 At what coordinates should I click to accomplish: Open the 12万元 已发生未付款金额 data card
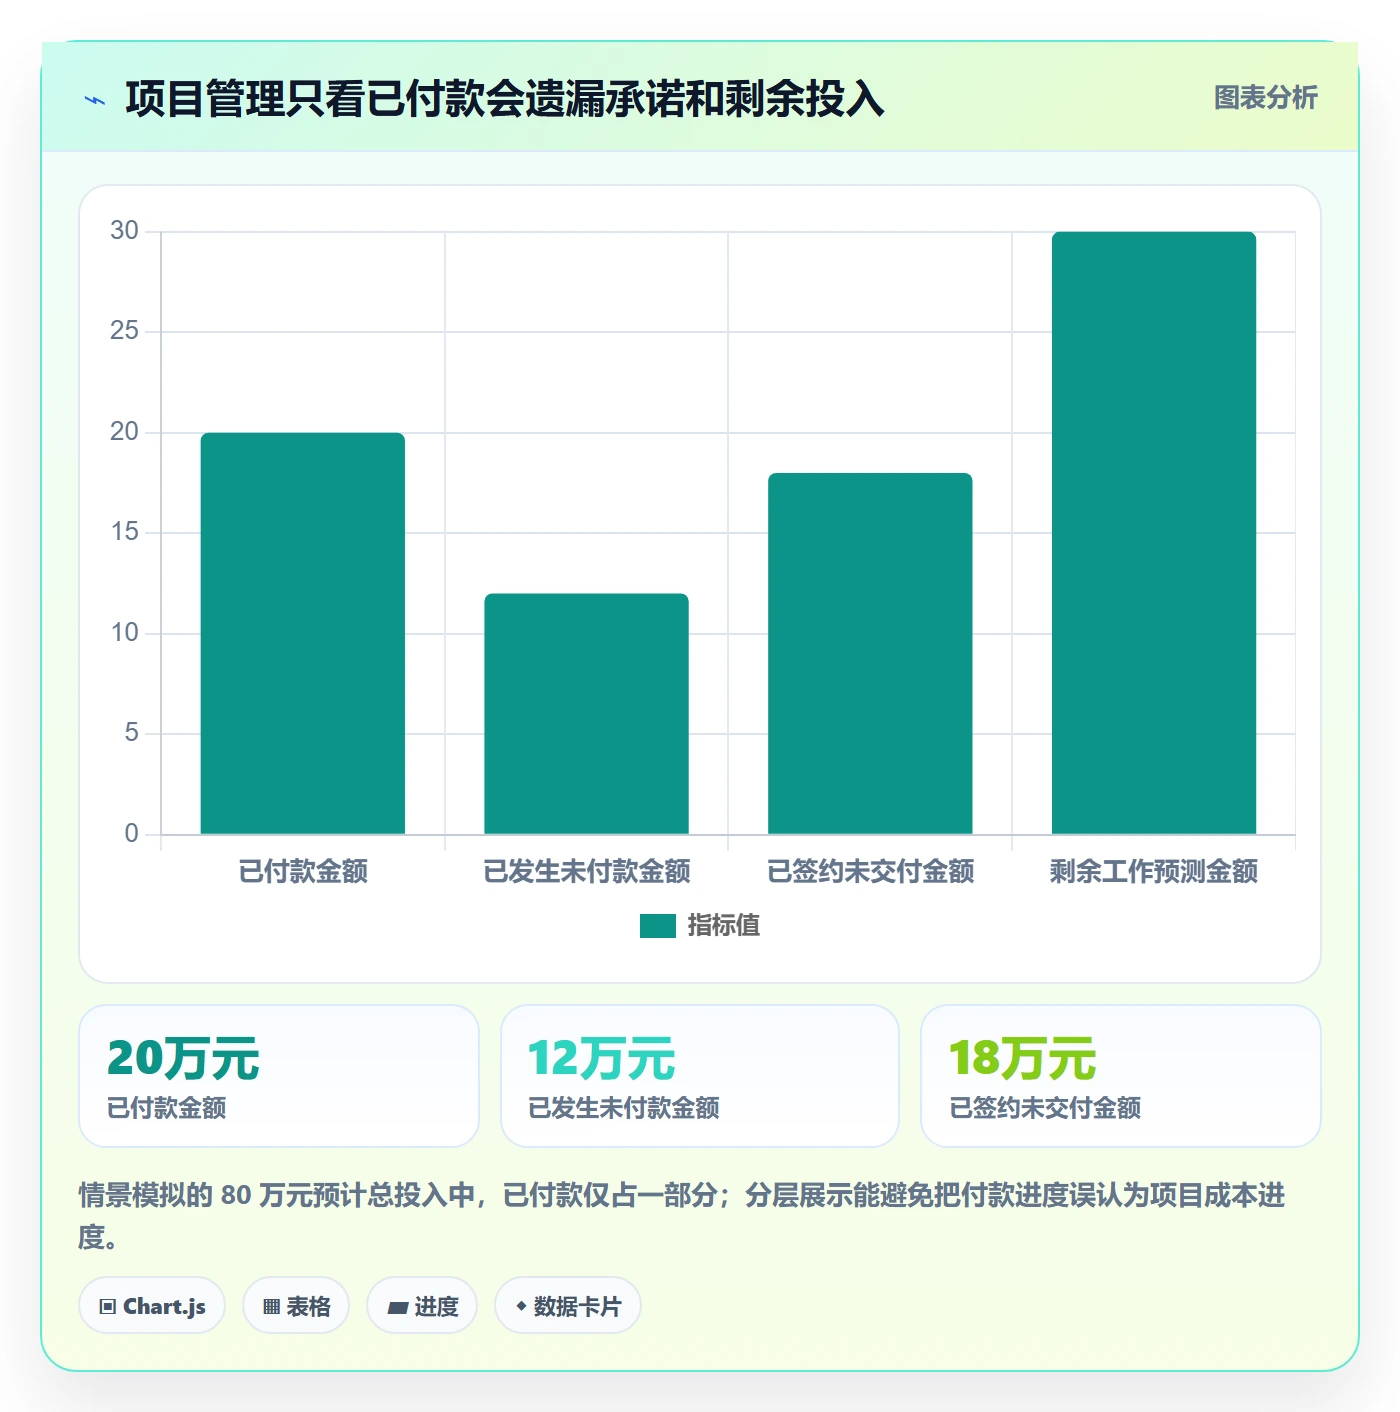[700, 1076]
